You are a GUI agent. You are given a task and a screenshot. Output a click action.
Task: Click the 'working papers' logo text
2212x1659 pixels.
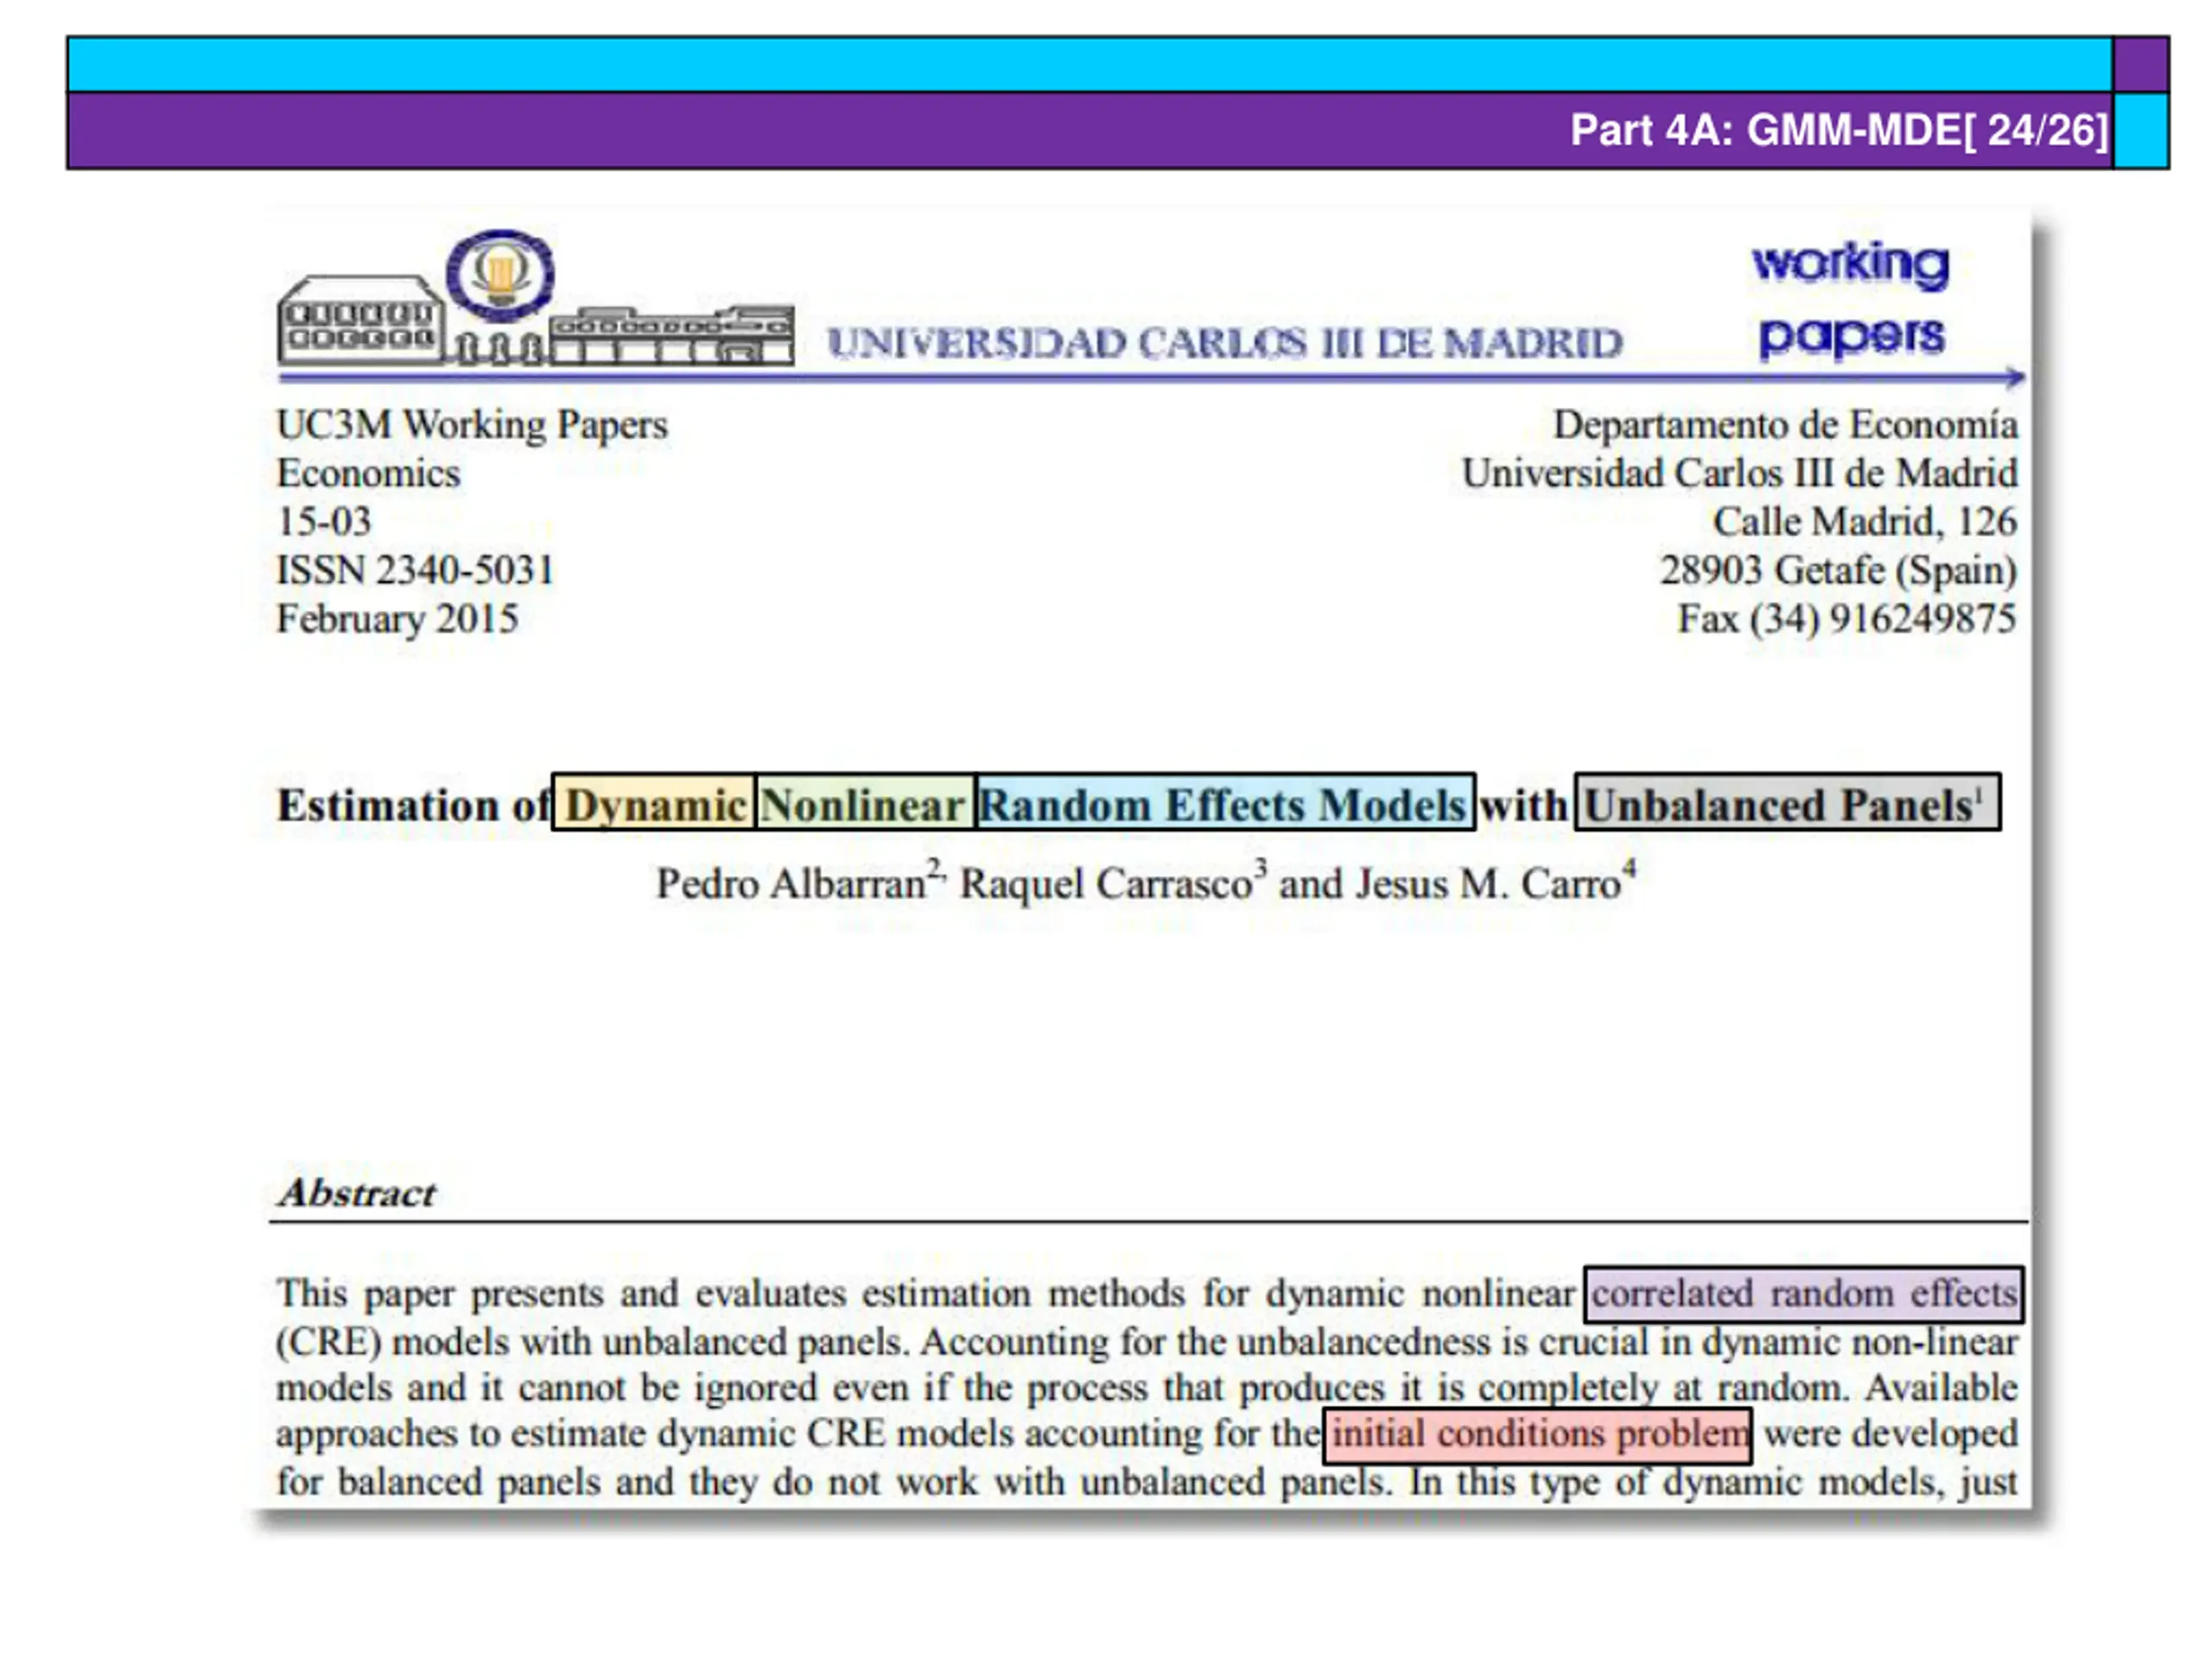(1851, 299)
